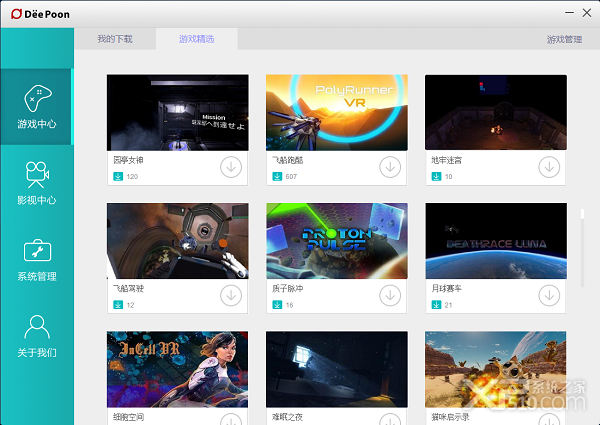Click the 质子脉冲 game title
Viewport: 600px width, 425px height.
pyautogui.click(x=287, y=288)
